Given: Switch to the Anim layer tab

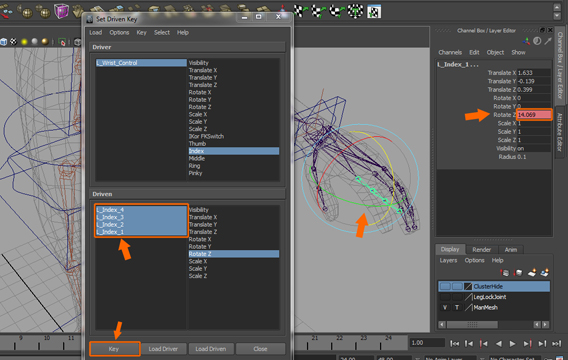Looking at the screenshot, I should [511, 250].
